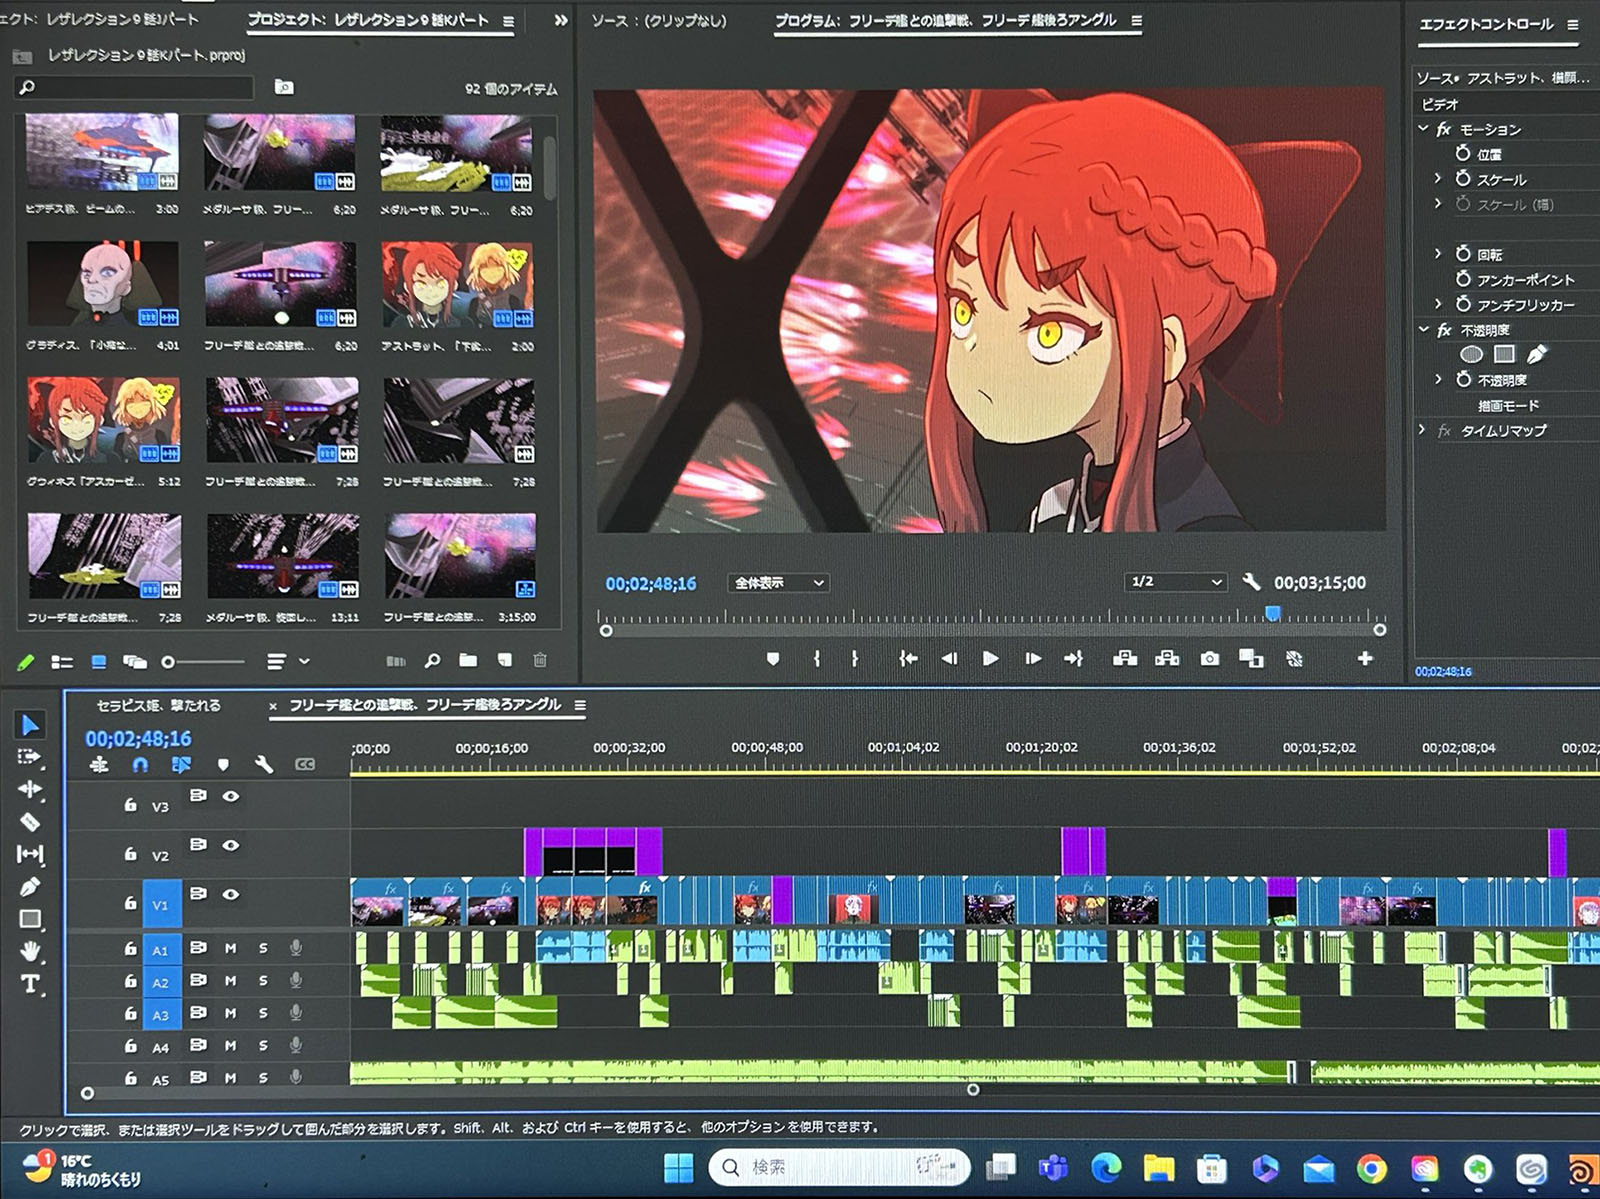The image size is (1600, 1199).
Task: Select the Type tool
Action: click(x=30, y=984)
